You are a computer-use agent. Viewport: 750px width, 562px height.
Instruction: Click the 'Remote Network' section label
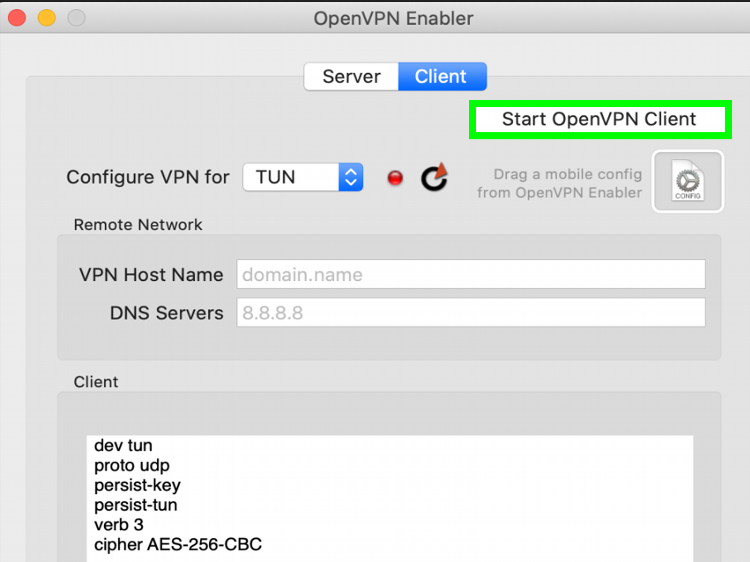tap(138, 225)
